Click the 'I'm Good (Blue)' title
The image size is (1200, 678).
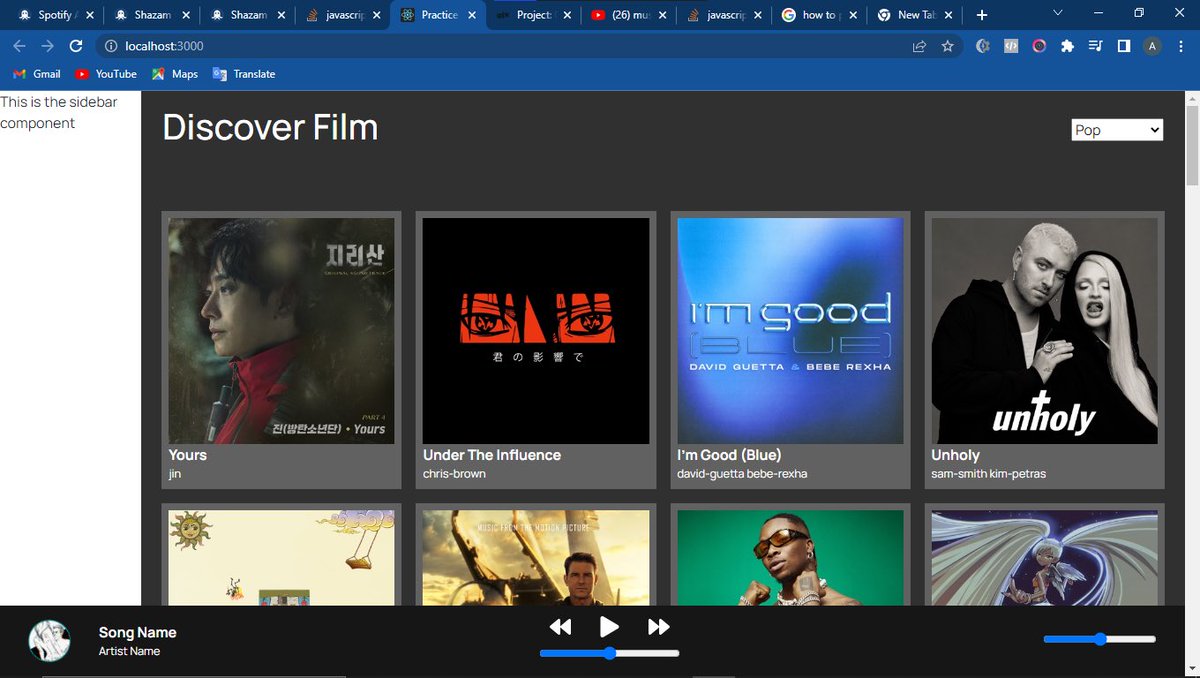pos(729,455)
